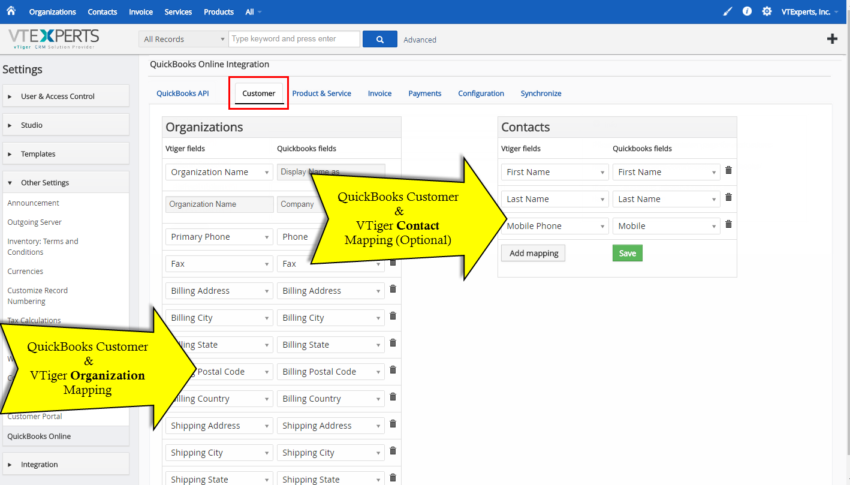Delete the Shipping State mapping row
The image size is (850, 485).
393,478
